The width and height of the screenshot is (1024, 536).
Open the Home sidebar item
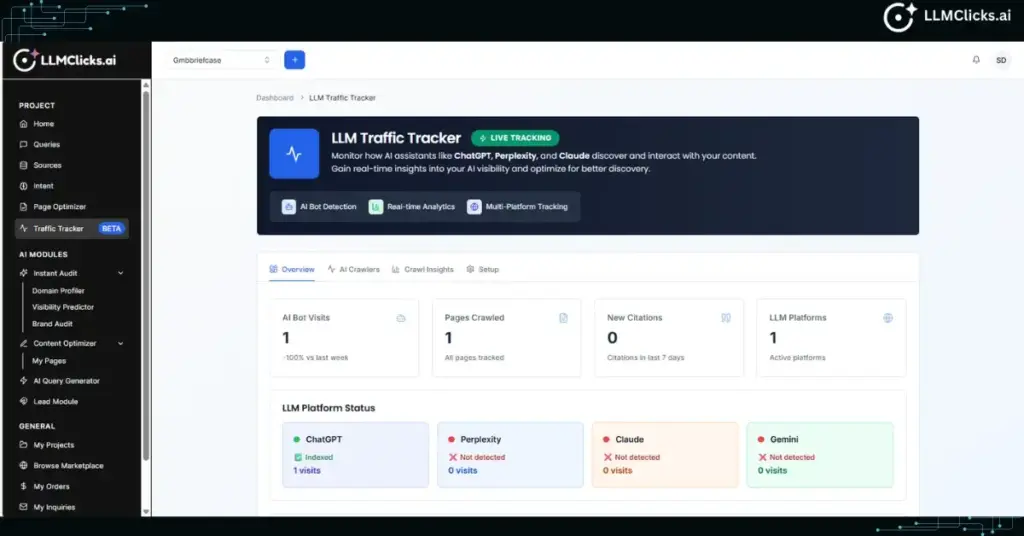pyautogui.click(x=37, y=123)
